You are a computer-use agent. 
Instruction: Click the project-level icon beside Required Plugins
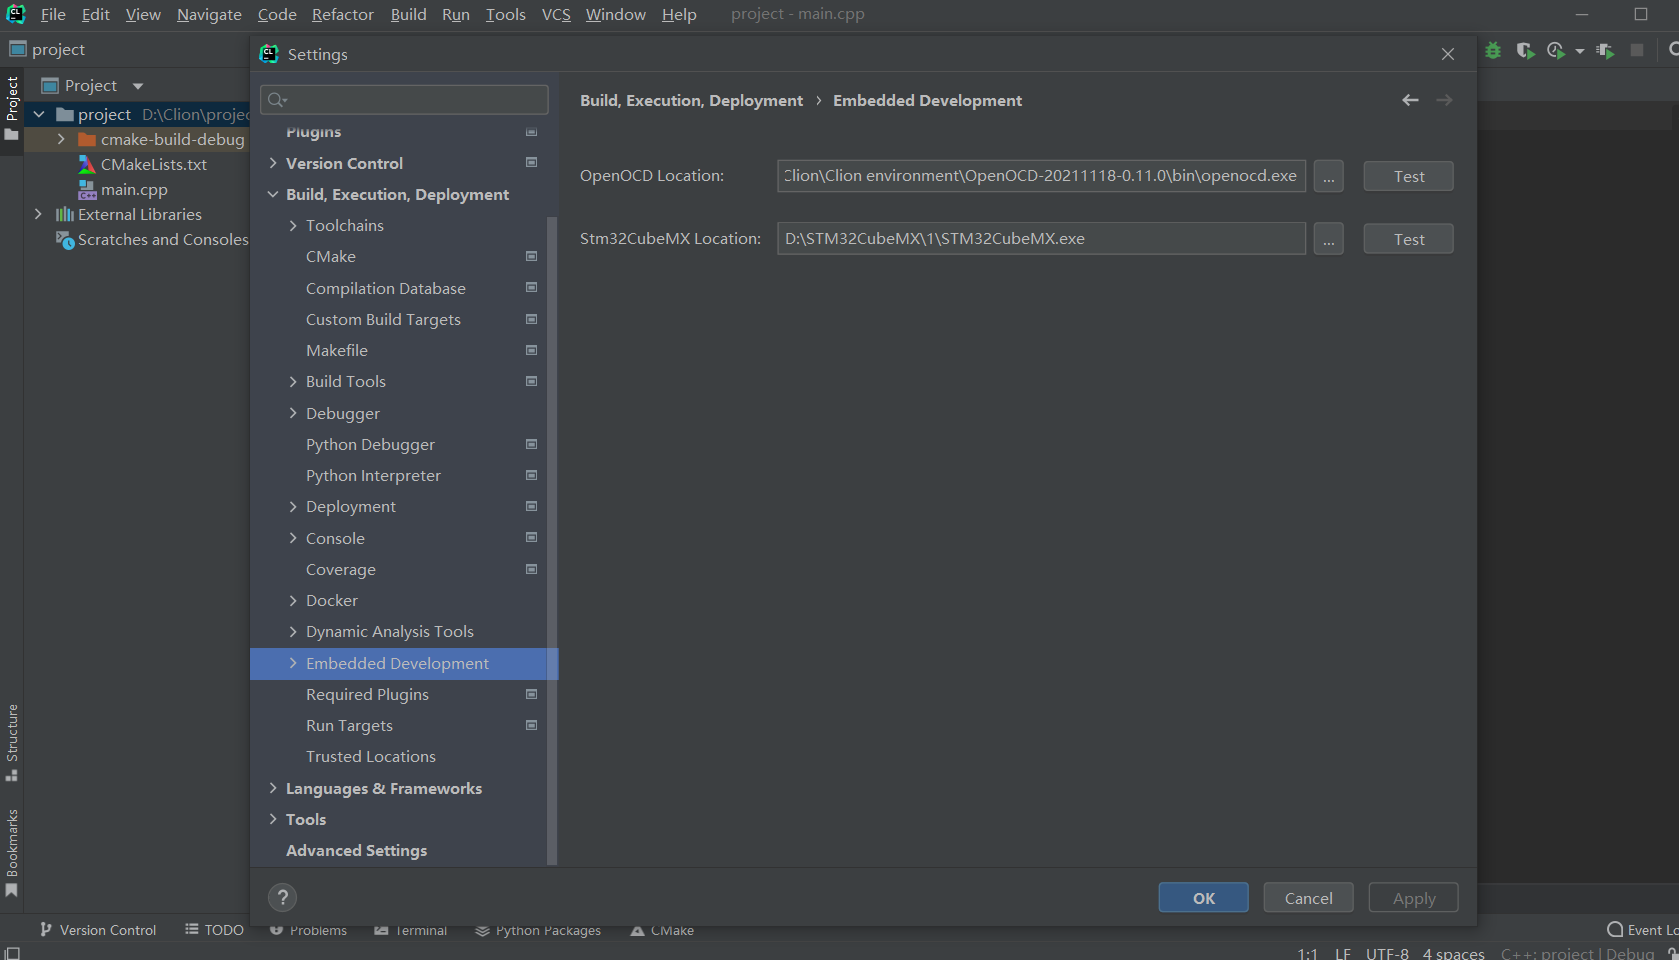pos(532,694)
